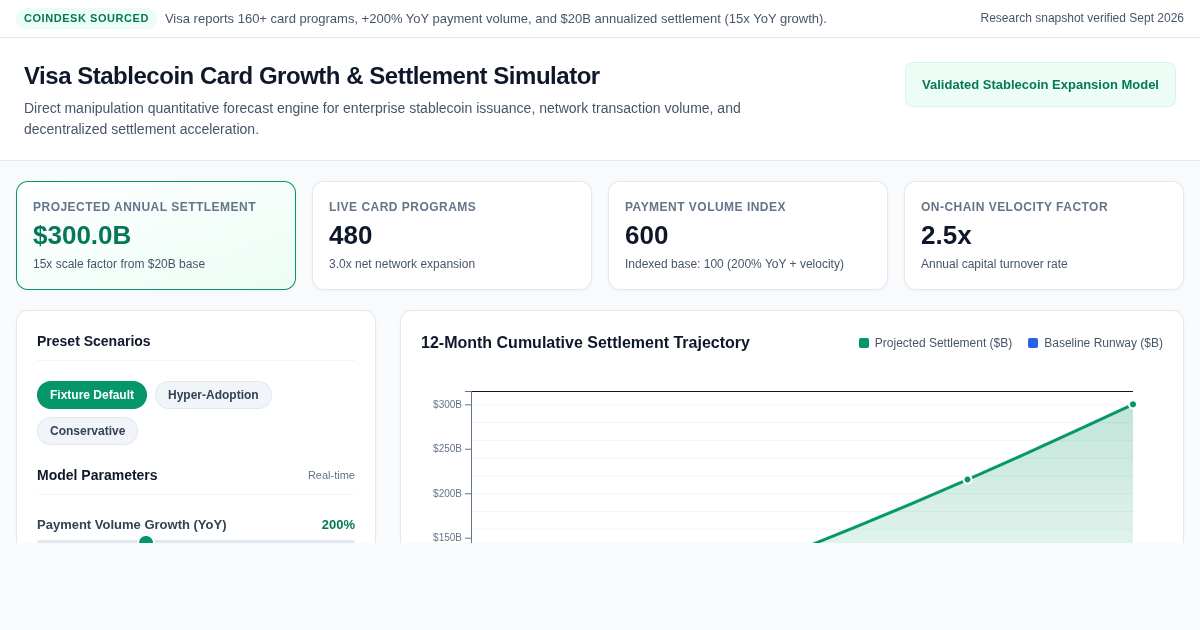Click the Baseline Runway ($B) legend label
Screen dimensions: 1200x630
[1103, 343]
